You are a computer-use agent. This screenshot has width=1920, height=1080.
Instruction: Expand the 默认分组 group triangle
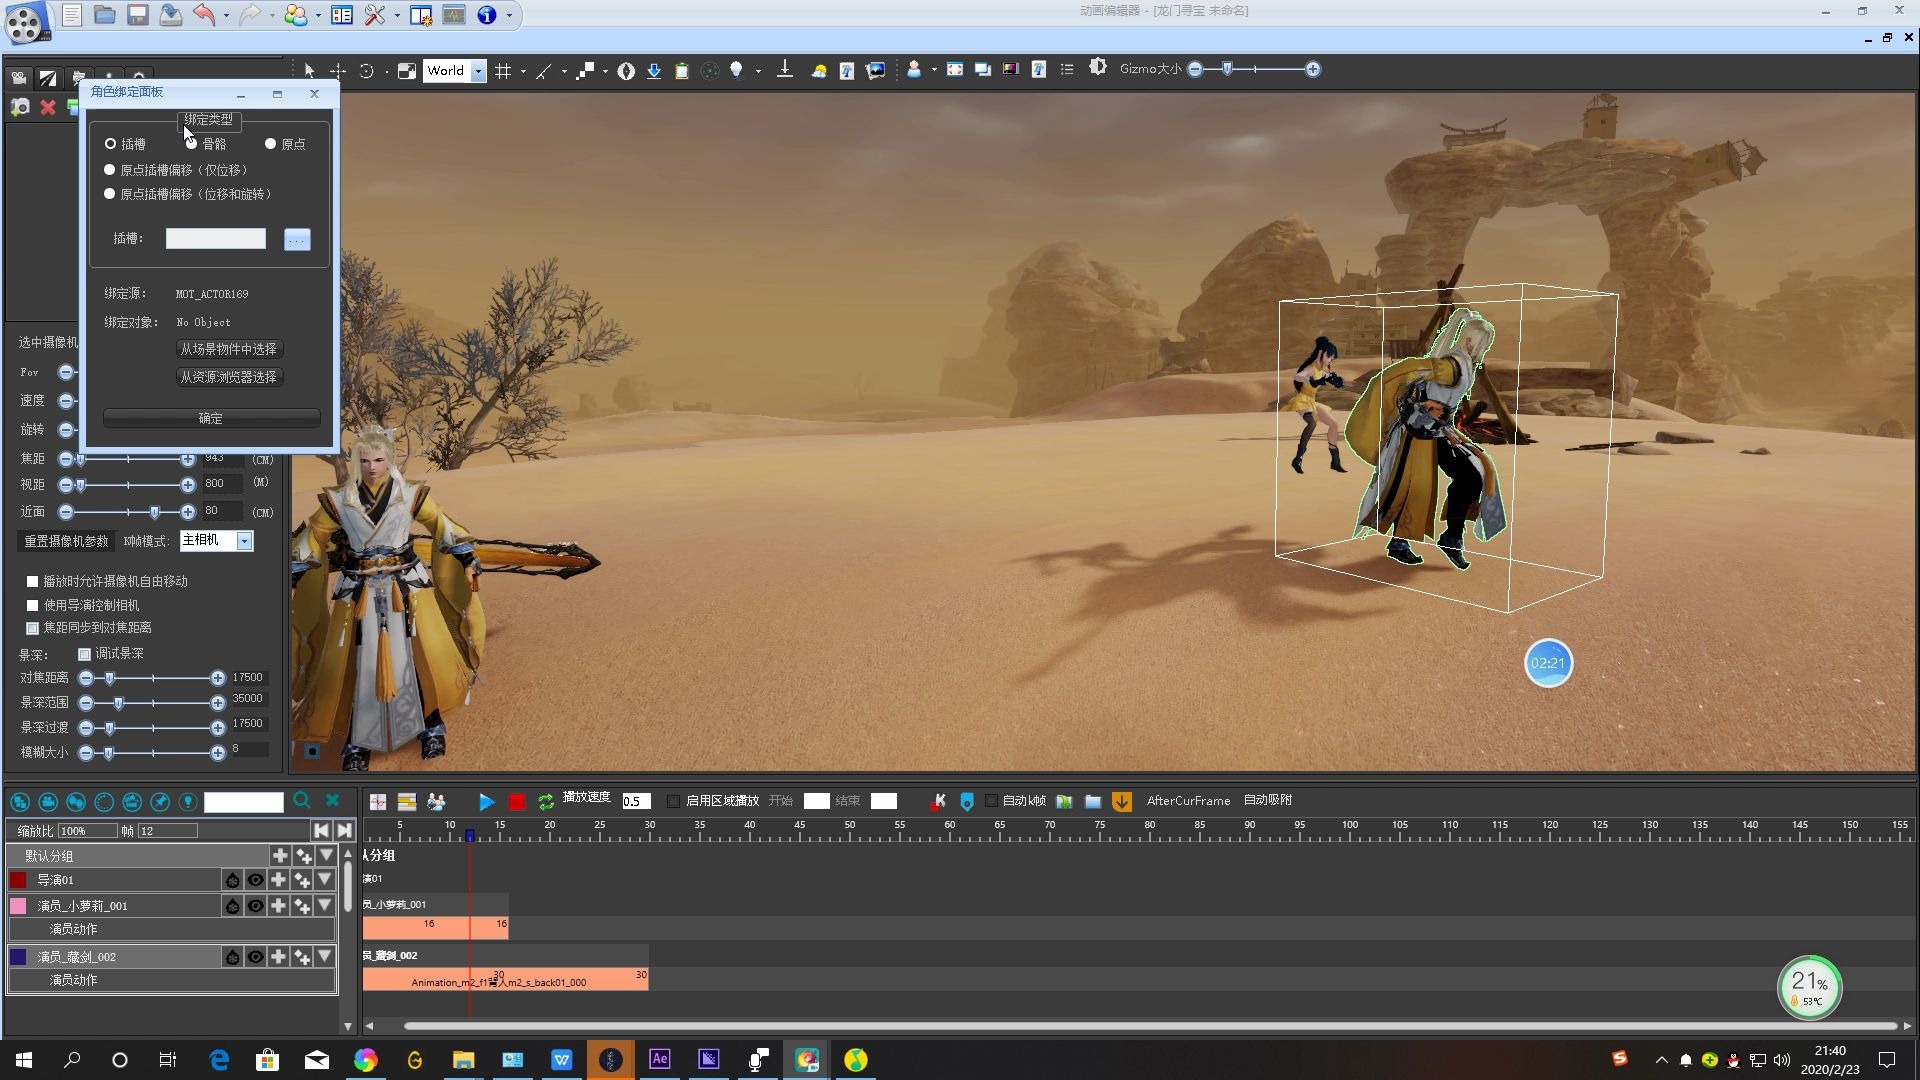pyautogui.click(x=326, y=855)
